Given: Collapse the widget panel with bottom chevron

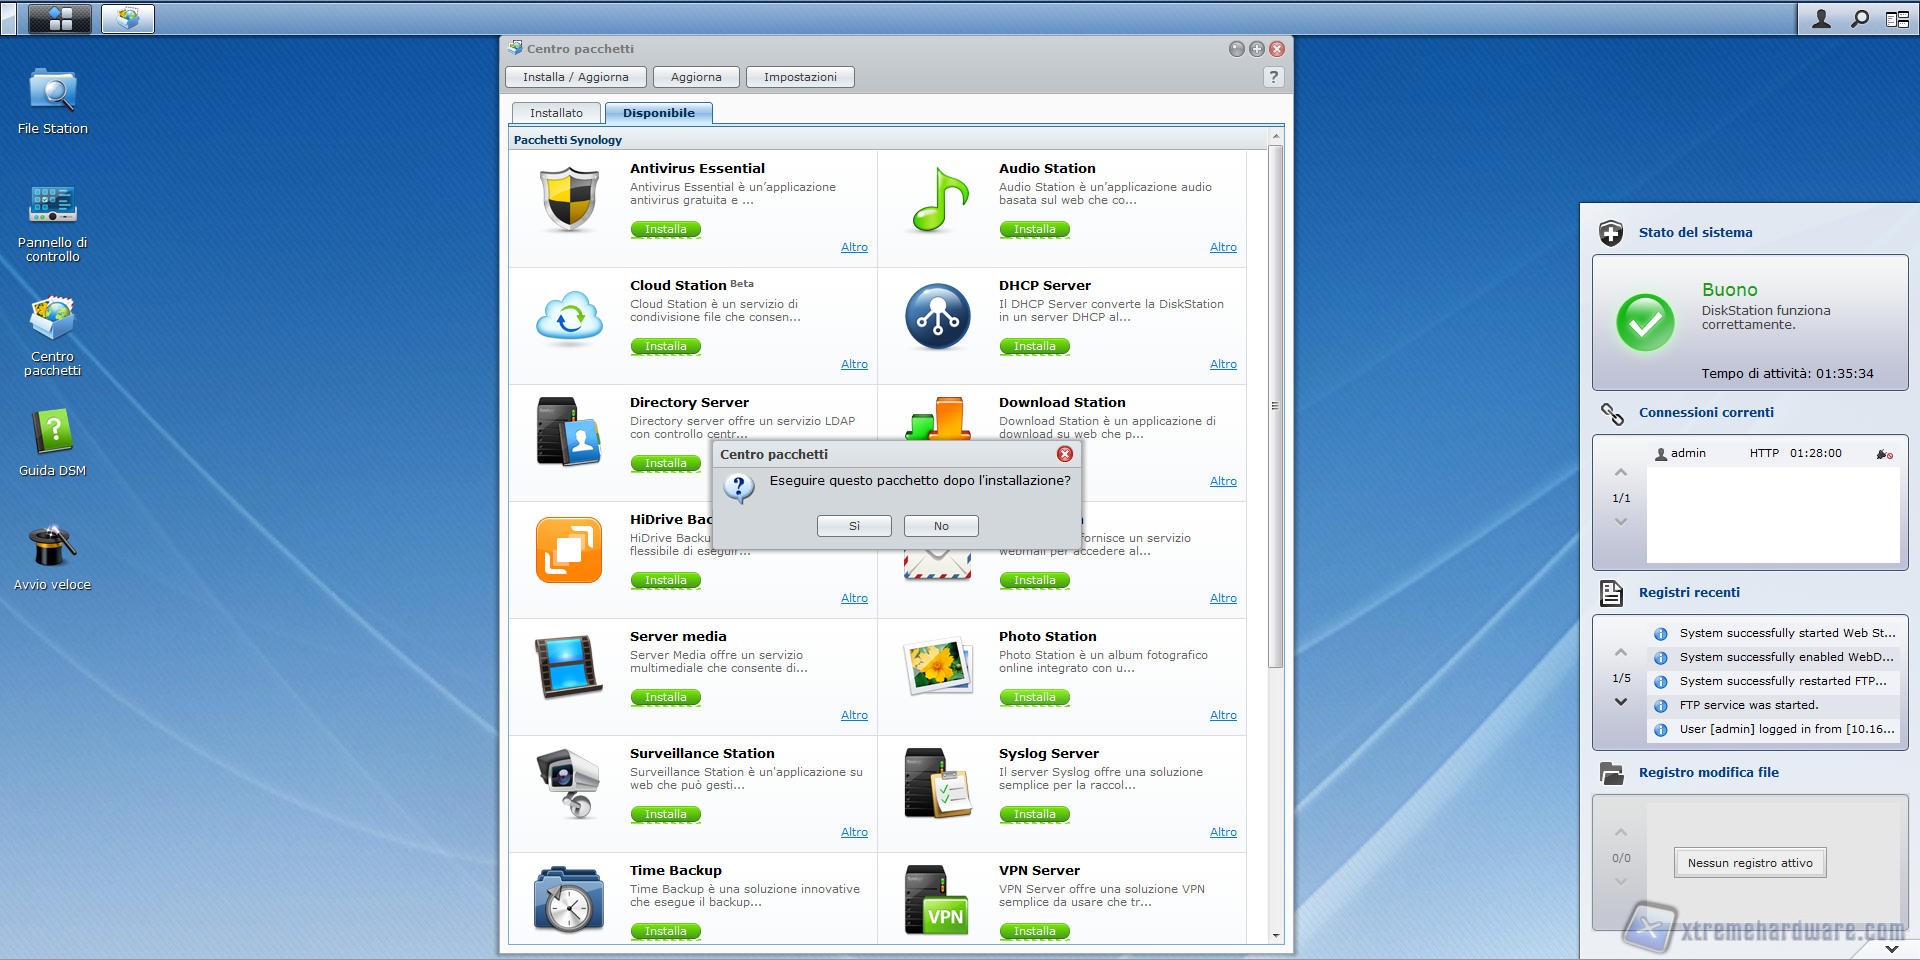Looking at the screenshot, I should click(x=1891, y=948).
